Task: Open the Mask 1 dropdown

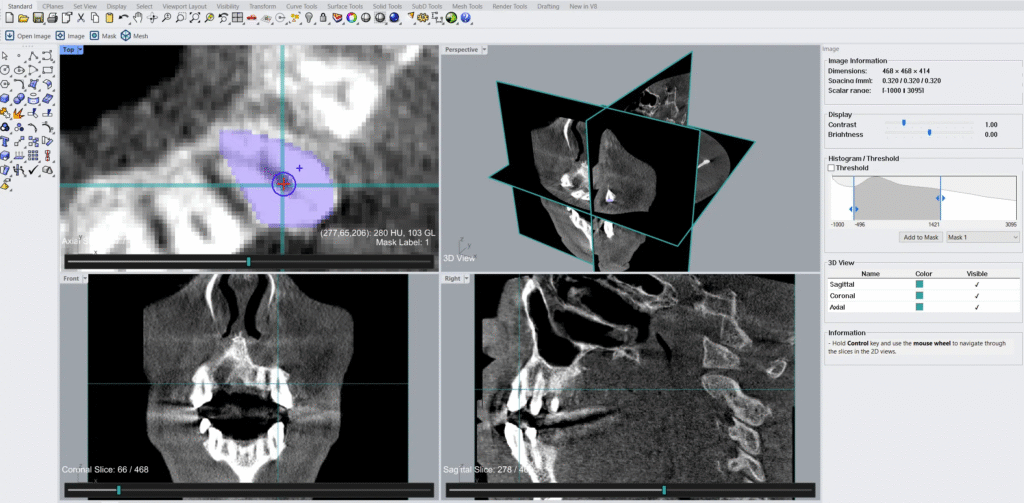Action: tap(982, 238)
